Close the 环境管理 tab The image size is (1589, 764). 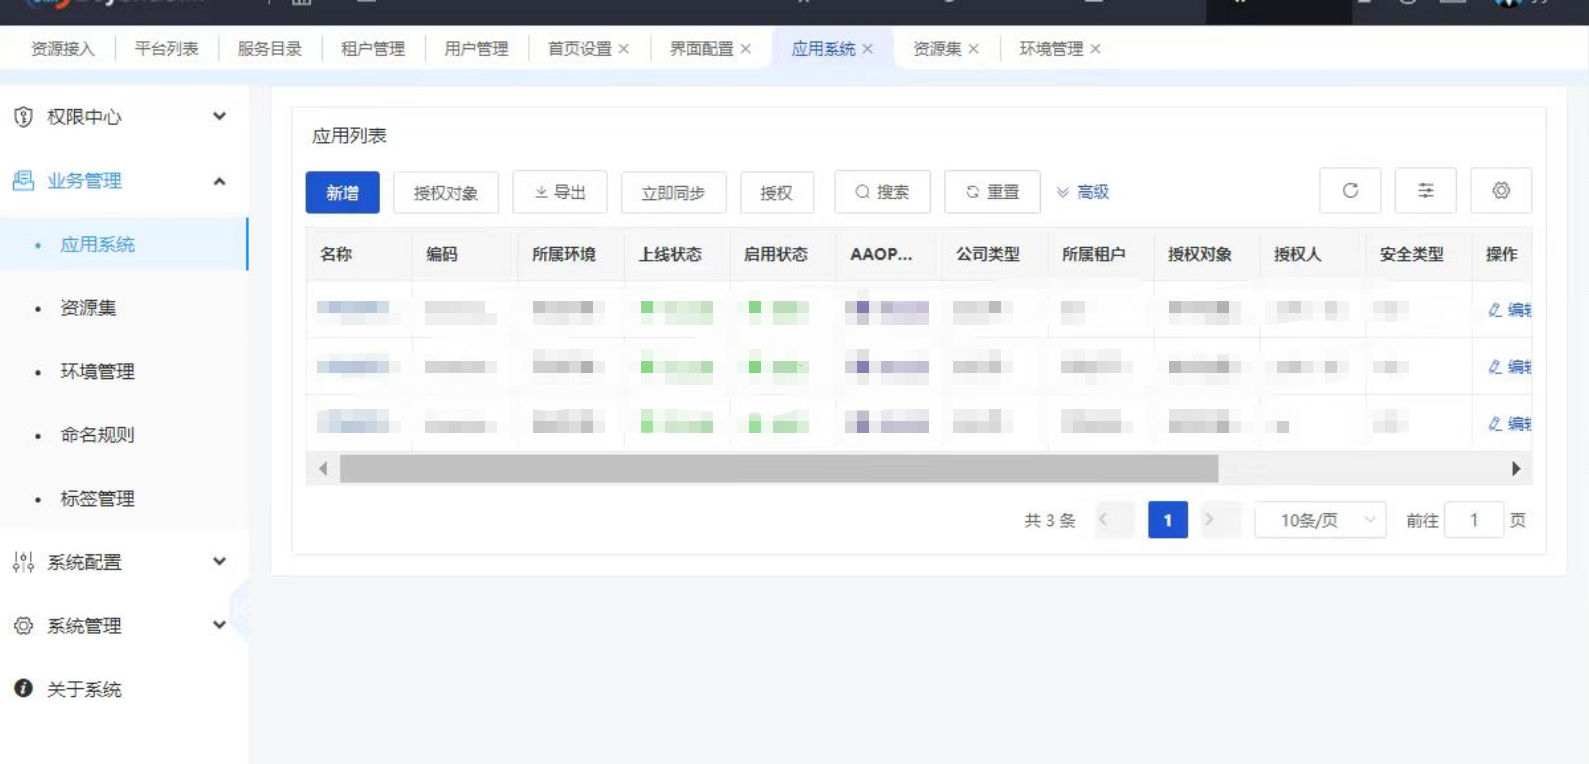(1096, 49)
